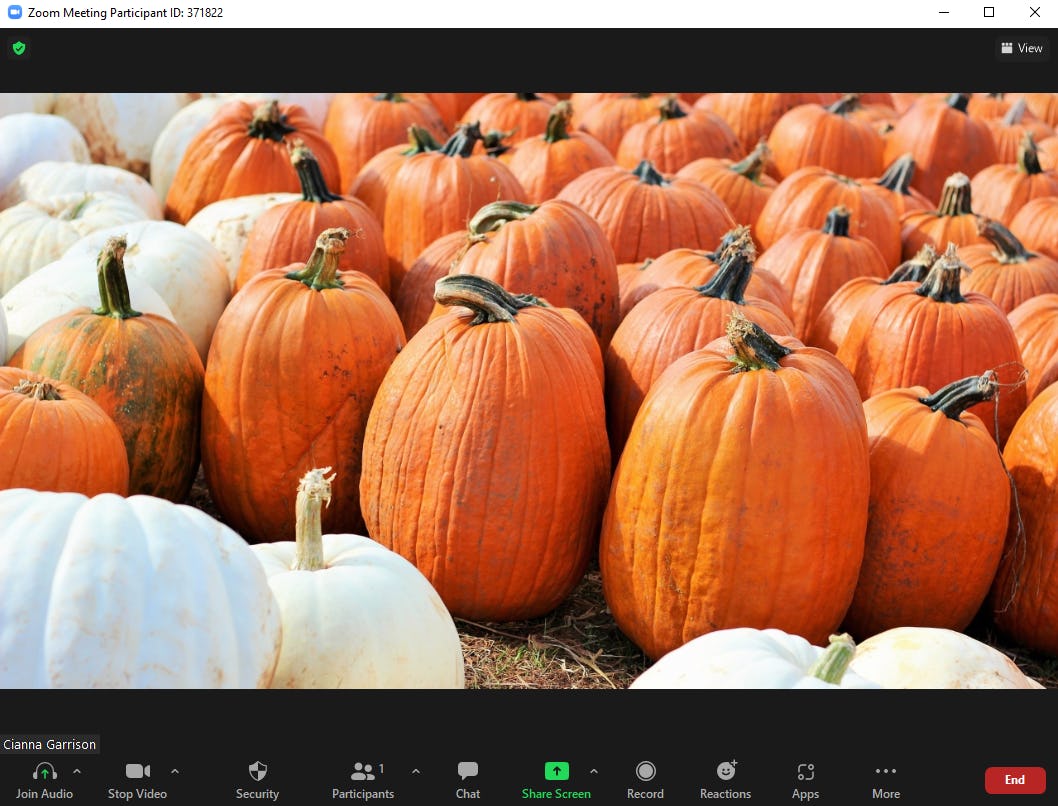Image resolution: width=1058 pixels, height=806 pixels.
Task: Expand the audio settings chevron
Action: click(77, 771)
